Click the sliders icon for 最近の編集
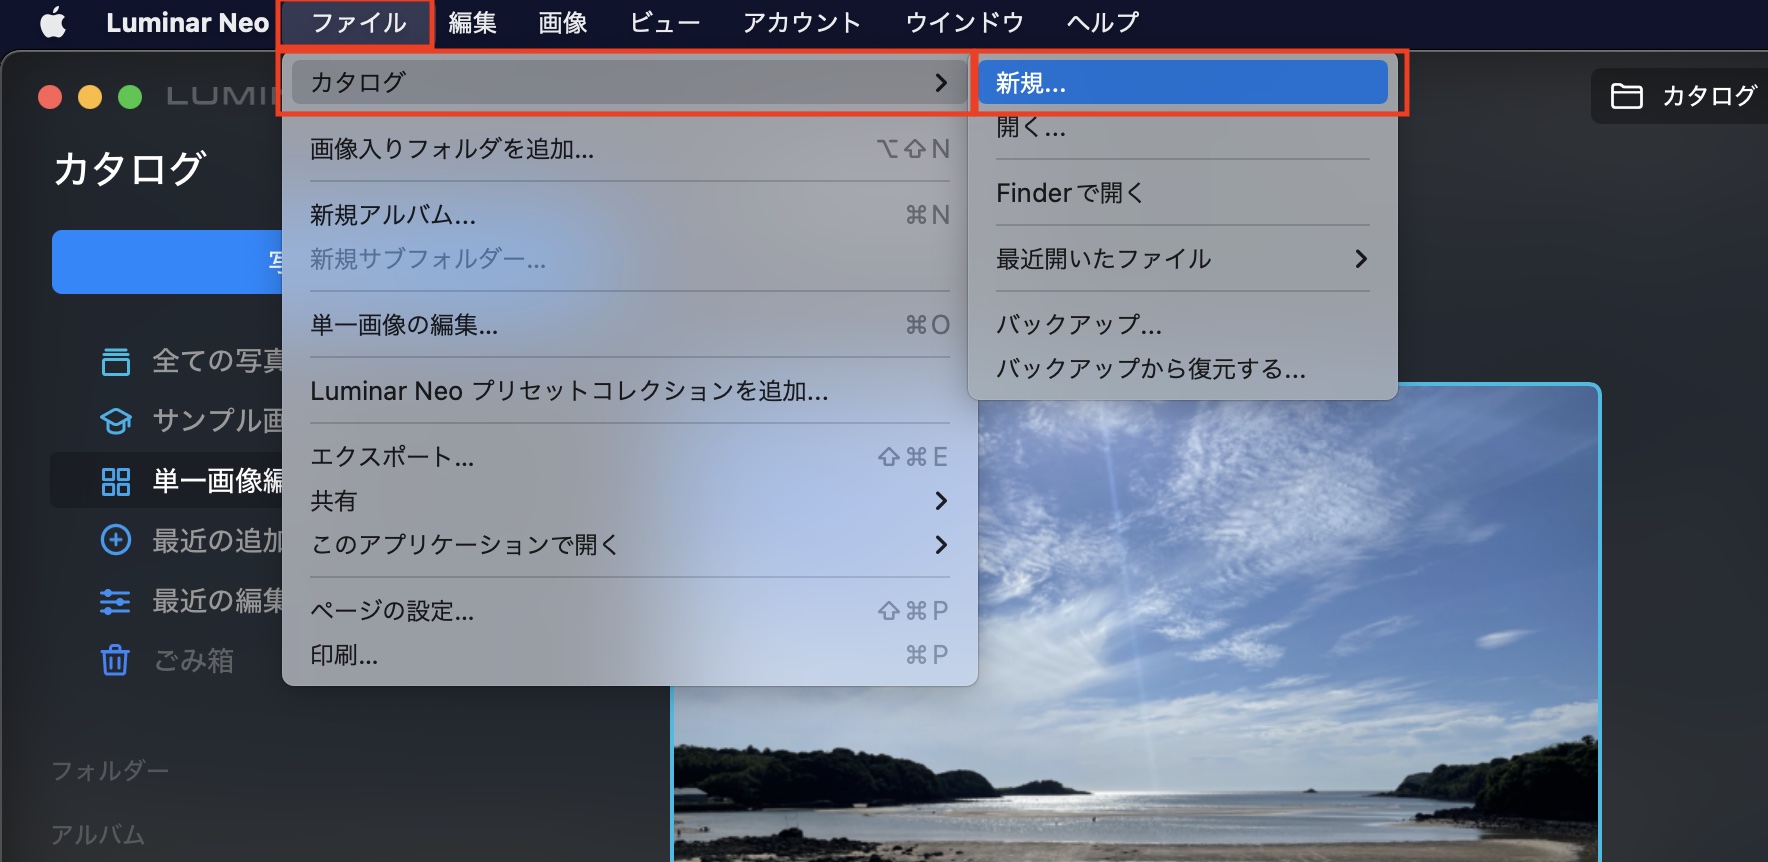The width and height of the screenshot is (1768, 862). [x=116, y=601]
